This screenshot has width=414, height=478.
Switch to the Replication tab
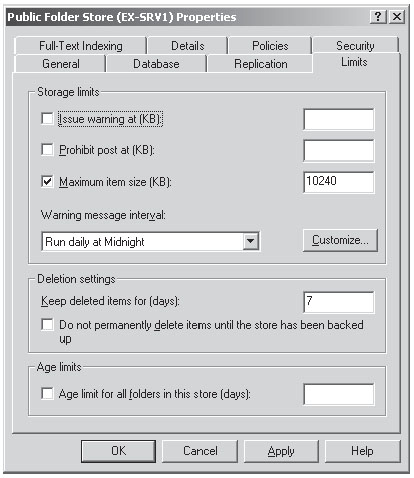pos(261,64)
